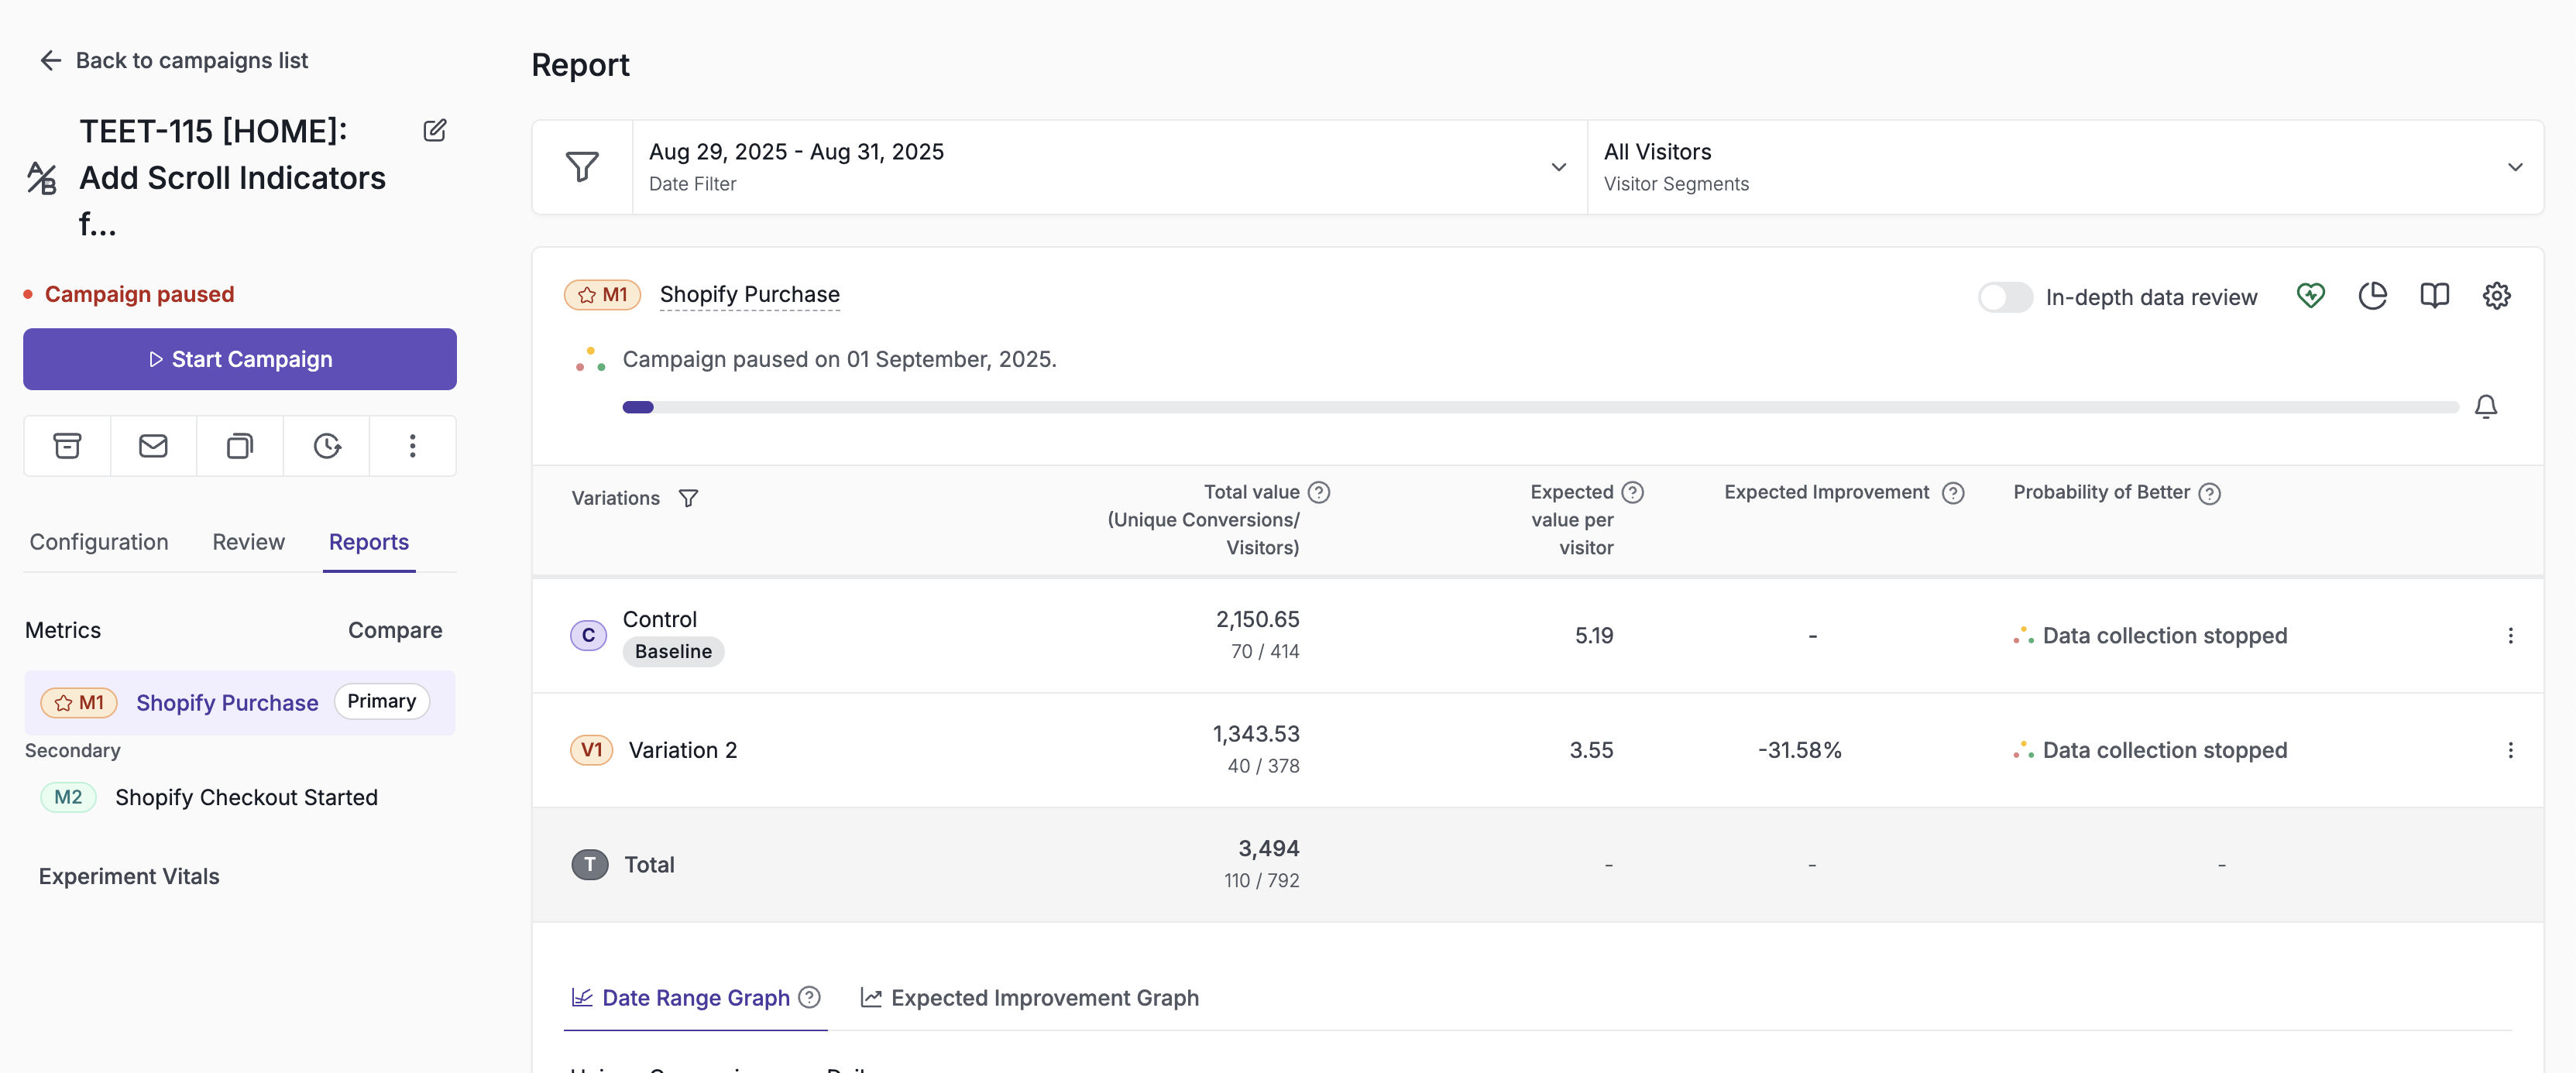This screenshot has height=1073, width=2576.
Task: Toggle In-depth data review switch
Action: pyautogui.click(x=2004, y=297)
